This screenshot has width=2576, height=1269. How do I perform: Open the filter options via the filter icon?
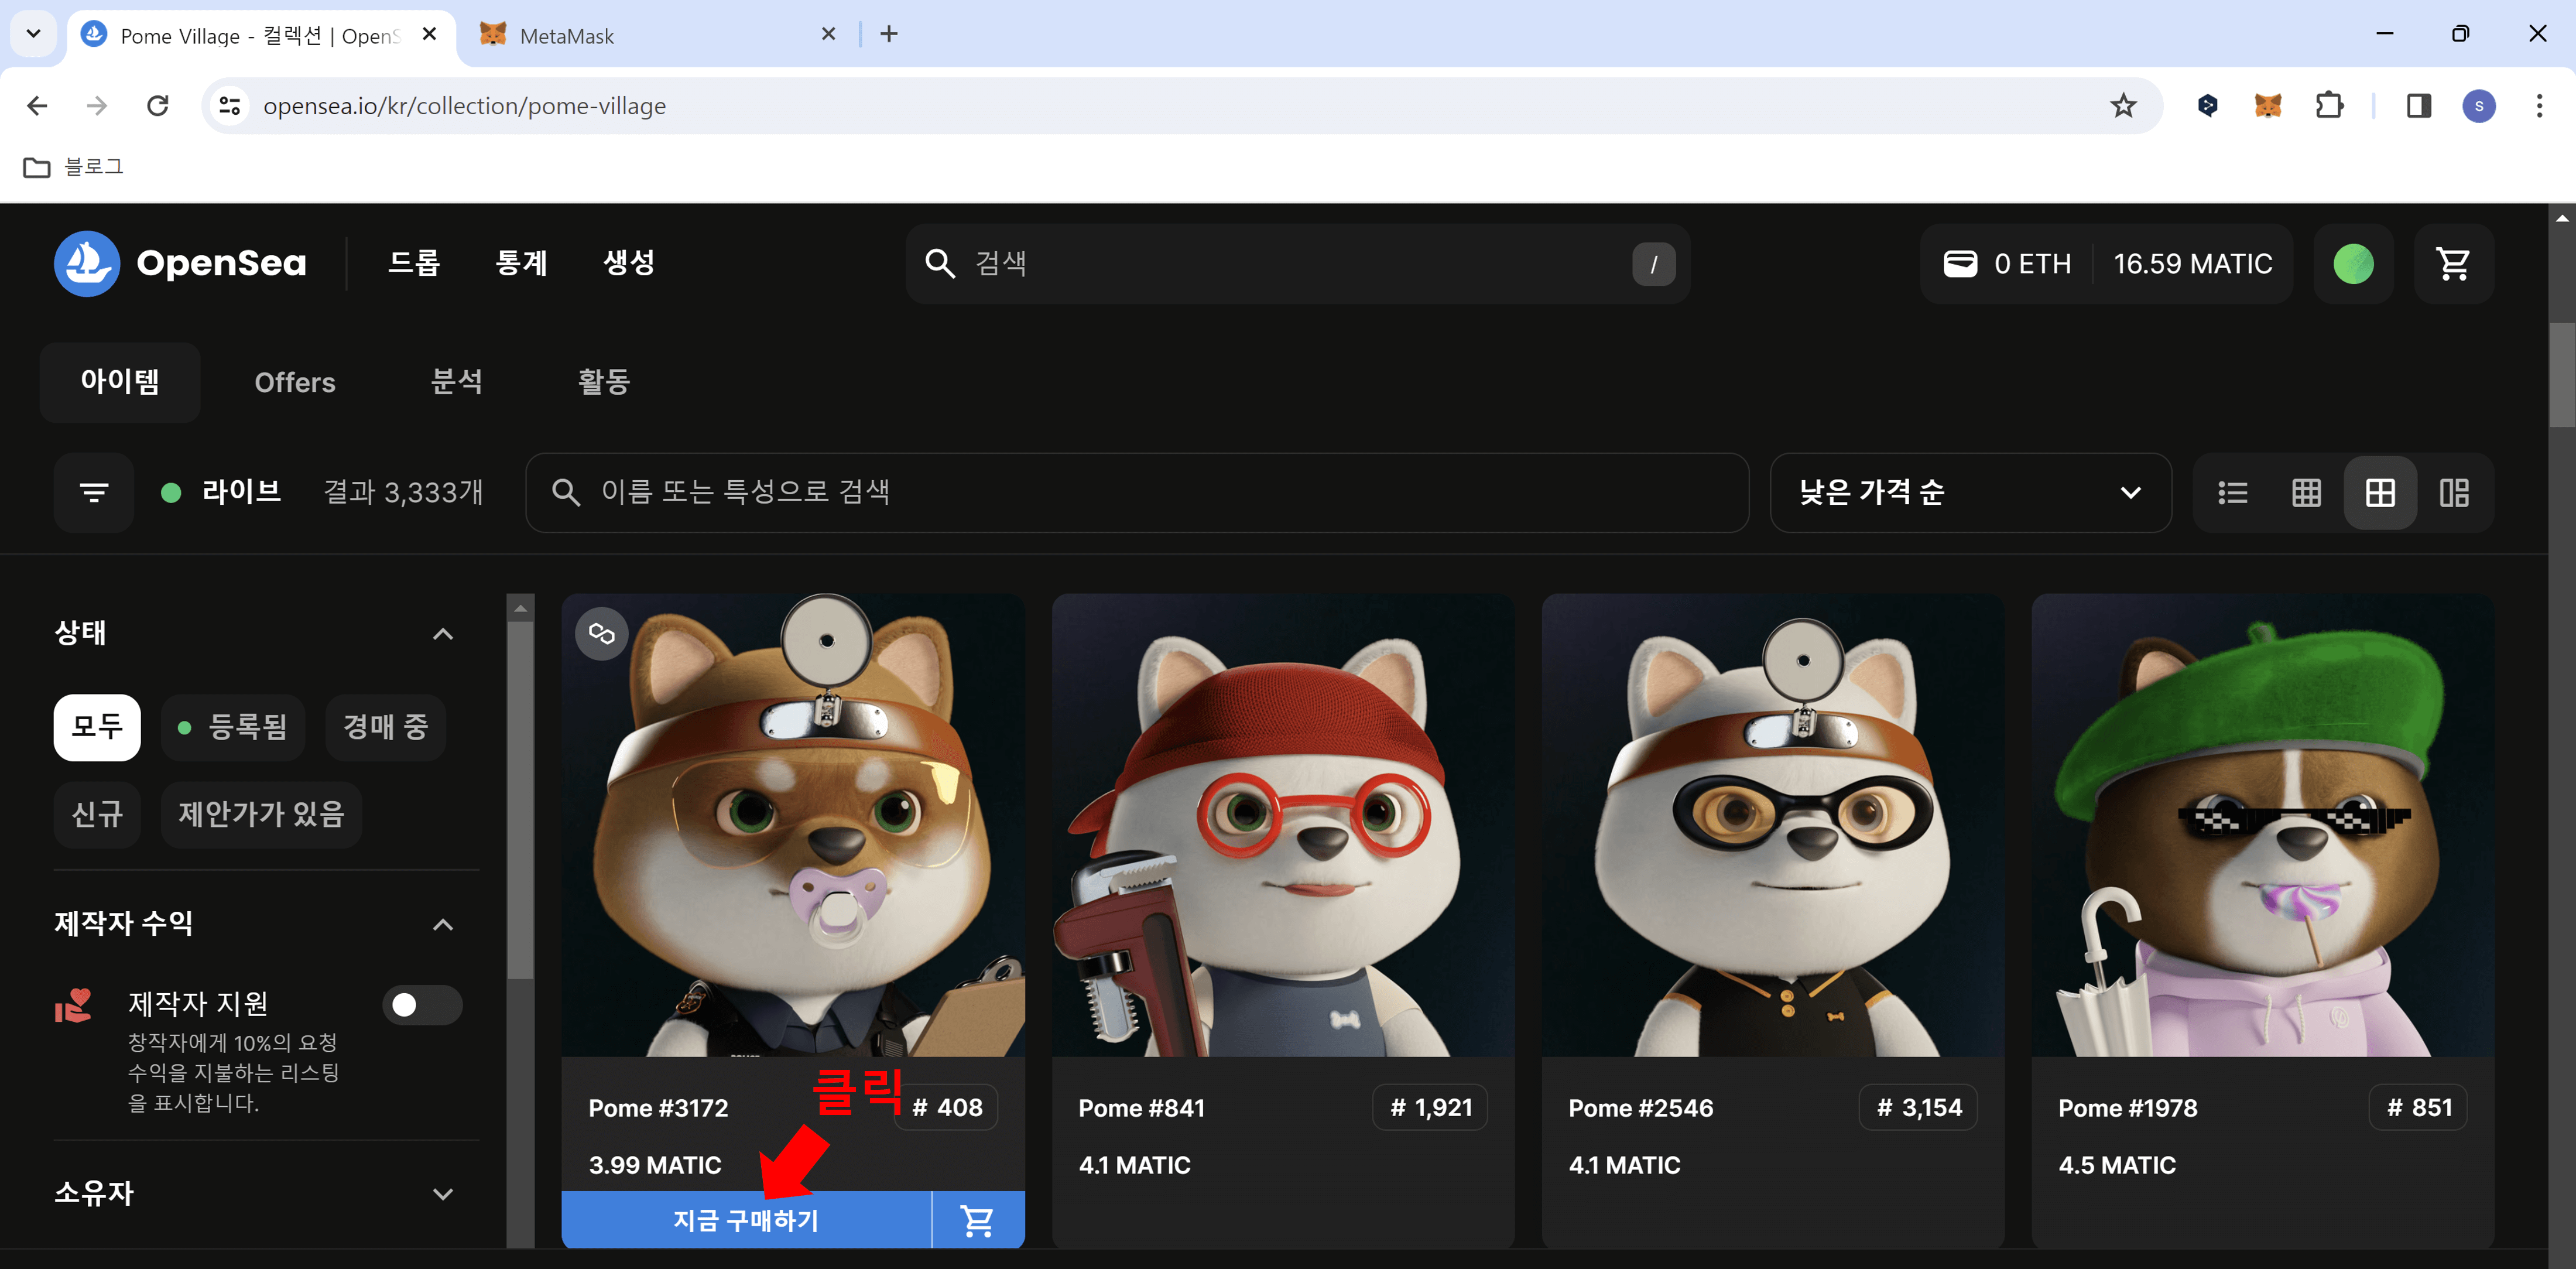tap(93, 492)
